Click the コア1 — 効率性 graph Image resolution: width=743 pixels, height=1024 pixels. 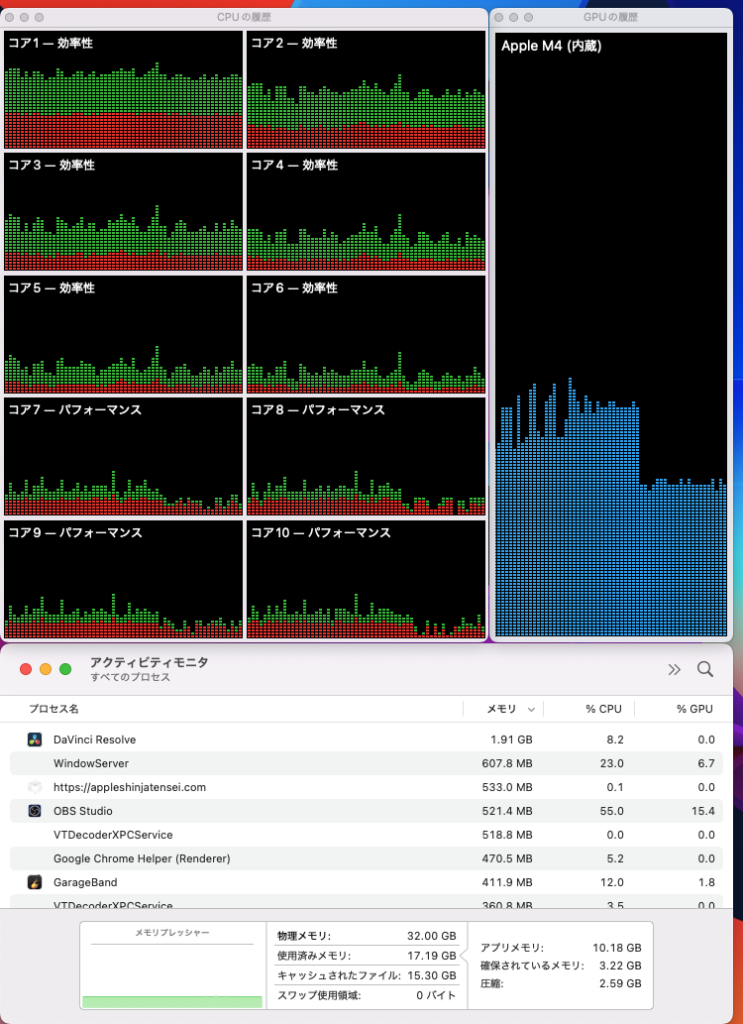coord(123,90)
